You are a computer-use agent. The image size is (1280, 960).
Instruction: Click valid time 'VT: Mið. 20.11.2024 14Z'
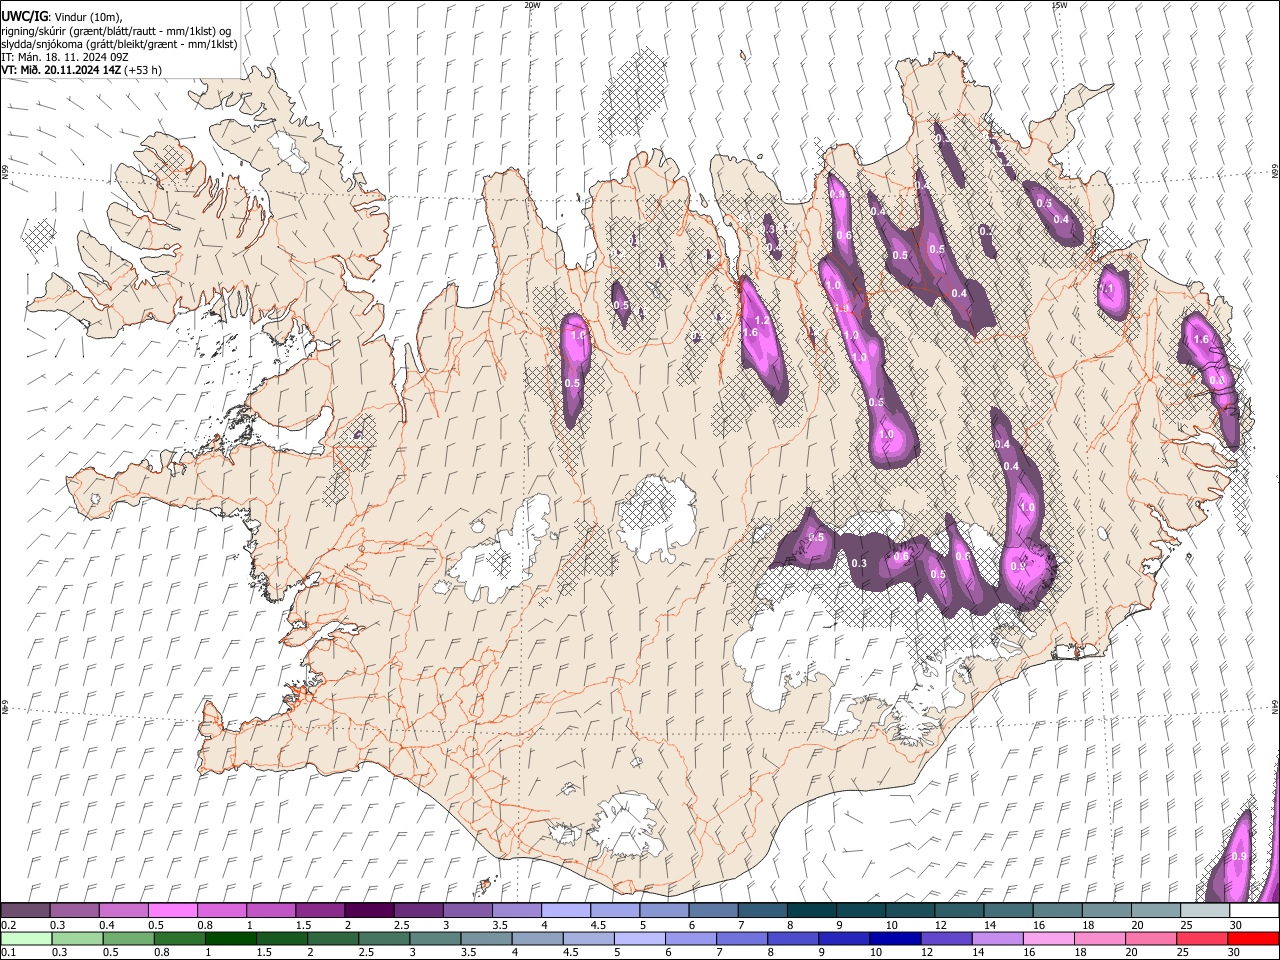62,70
